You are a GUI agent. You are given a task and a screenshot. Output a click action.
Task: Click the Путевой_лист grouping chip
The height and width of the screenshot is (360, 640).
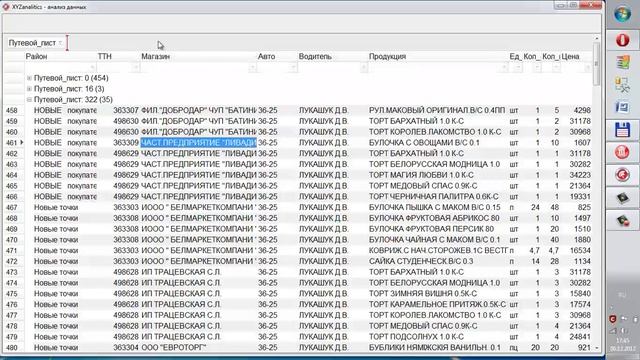35,43
